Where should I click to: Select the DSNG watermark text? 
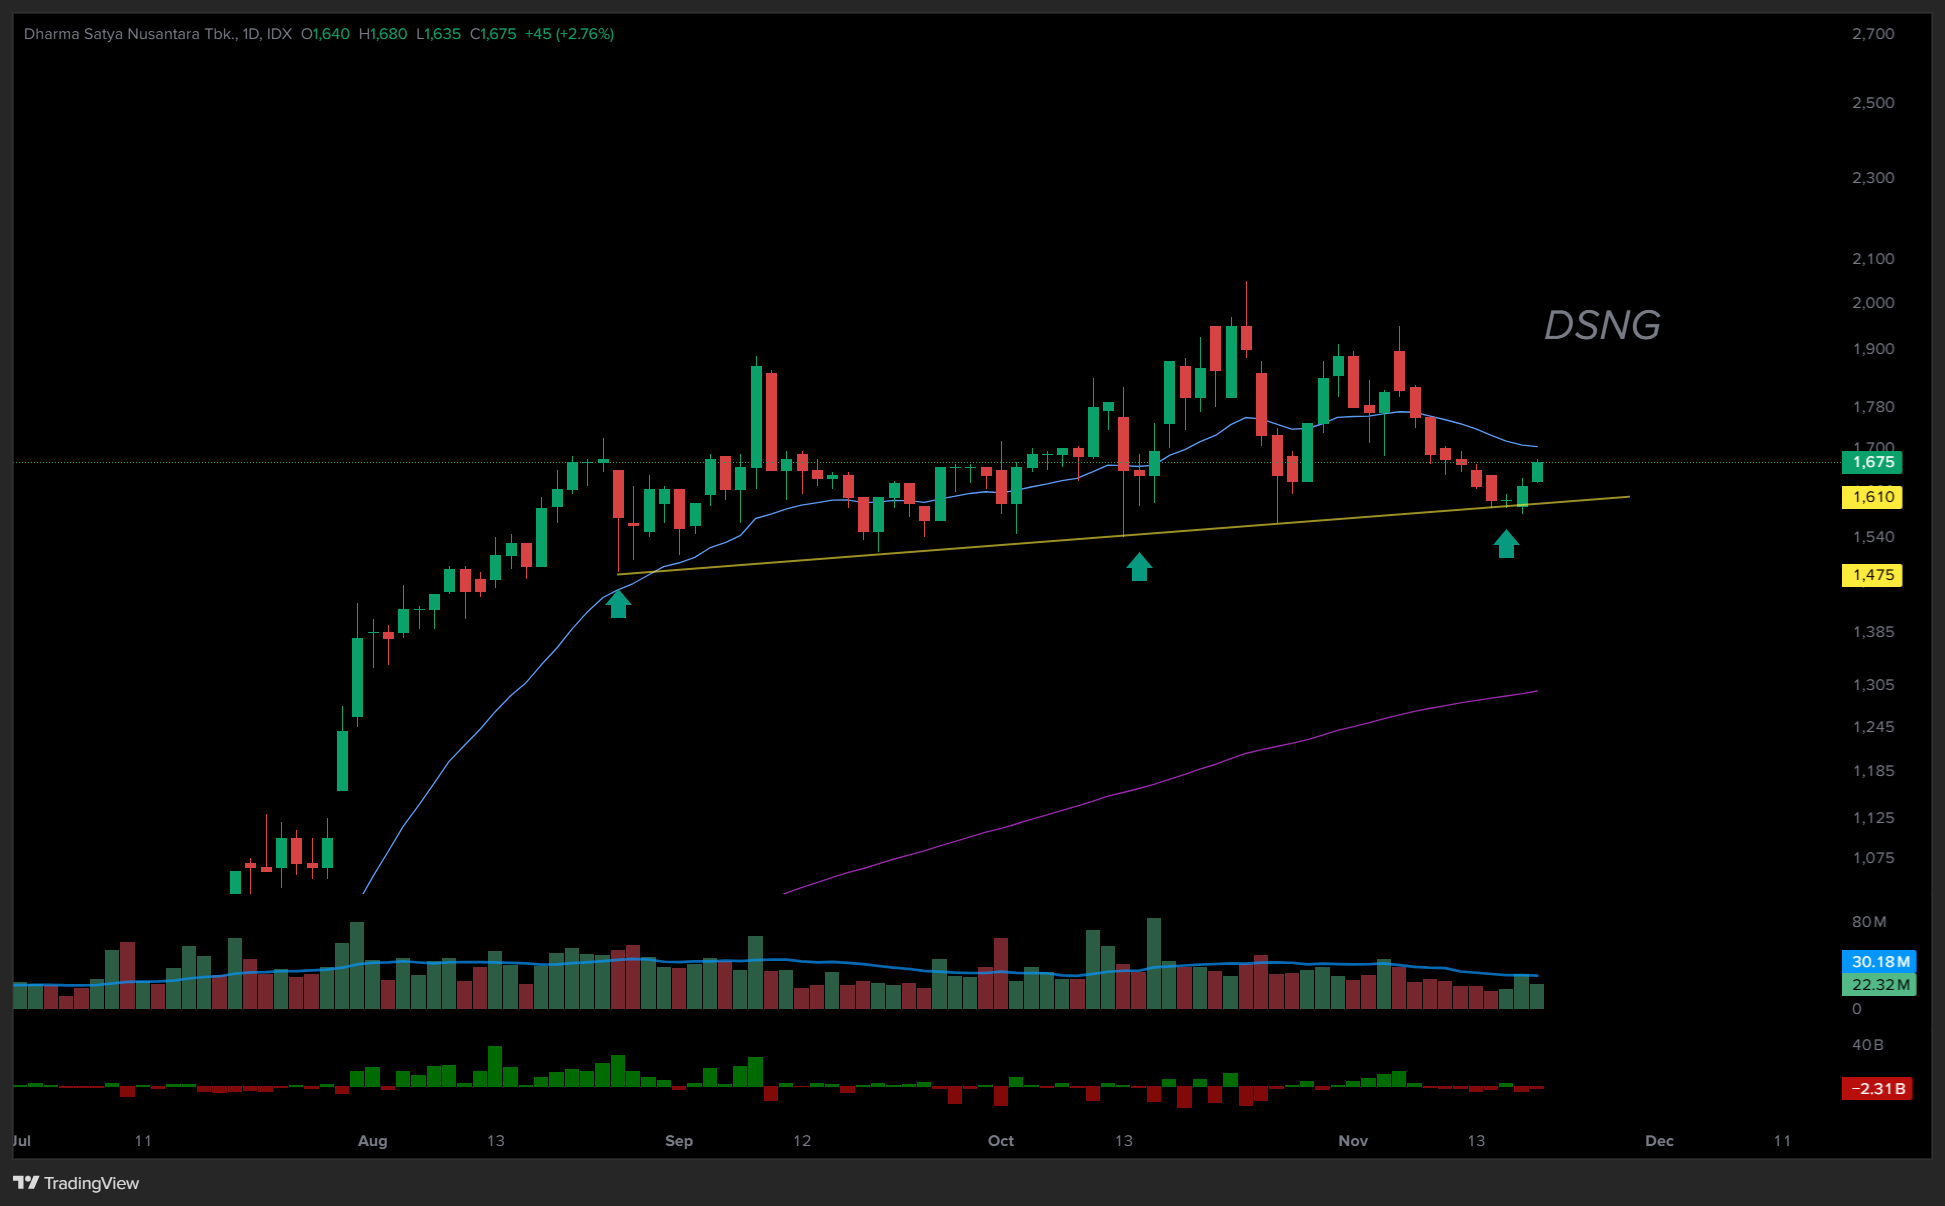pos(1602,325)
